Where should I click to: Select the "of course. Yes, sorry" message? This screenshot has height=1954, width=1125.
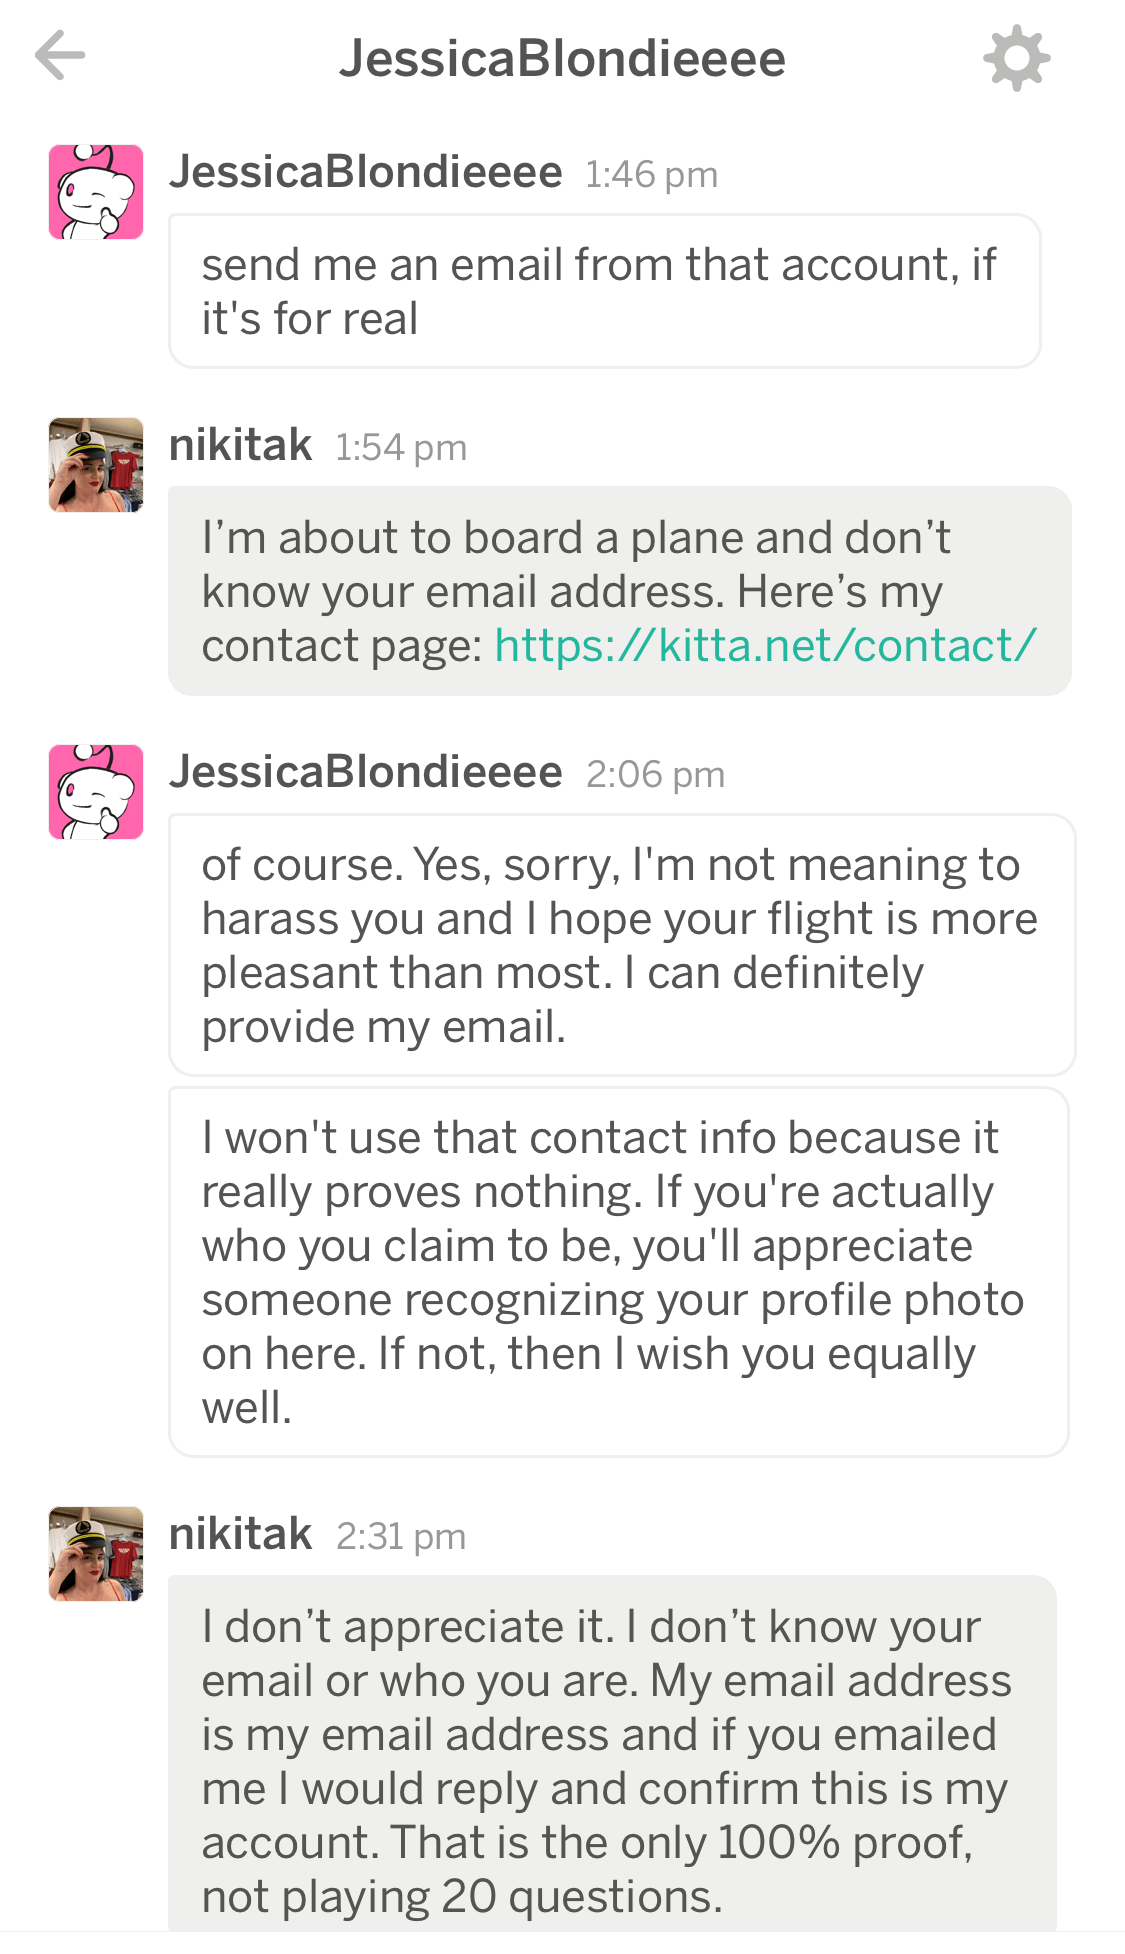coord(621,945)
